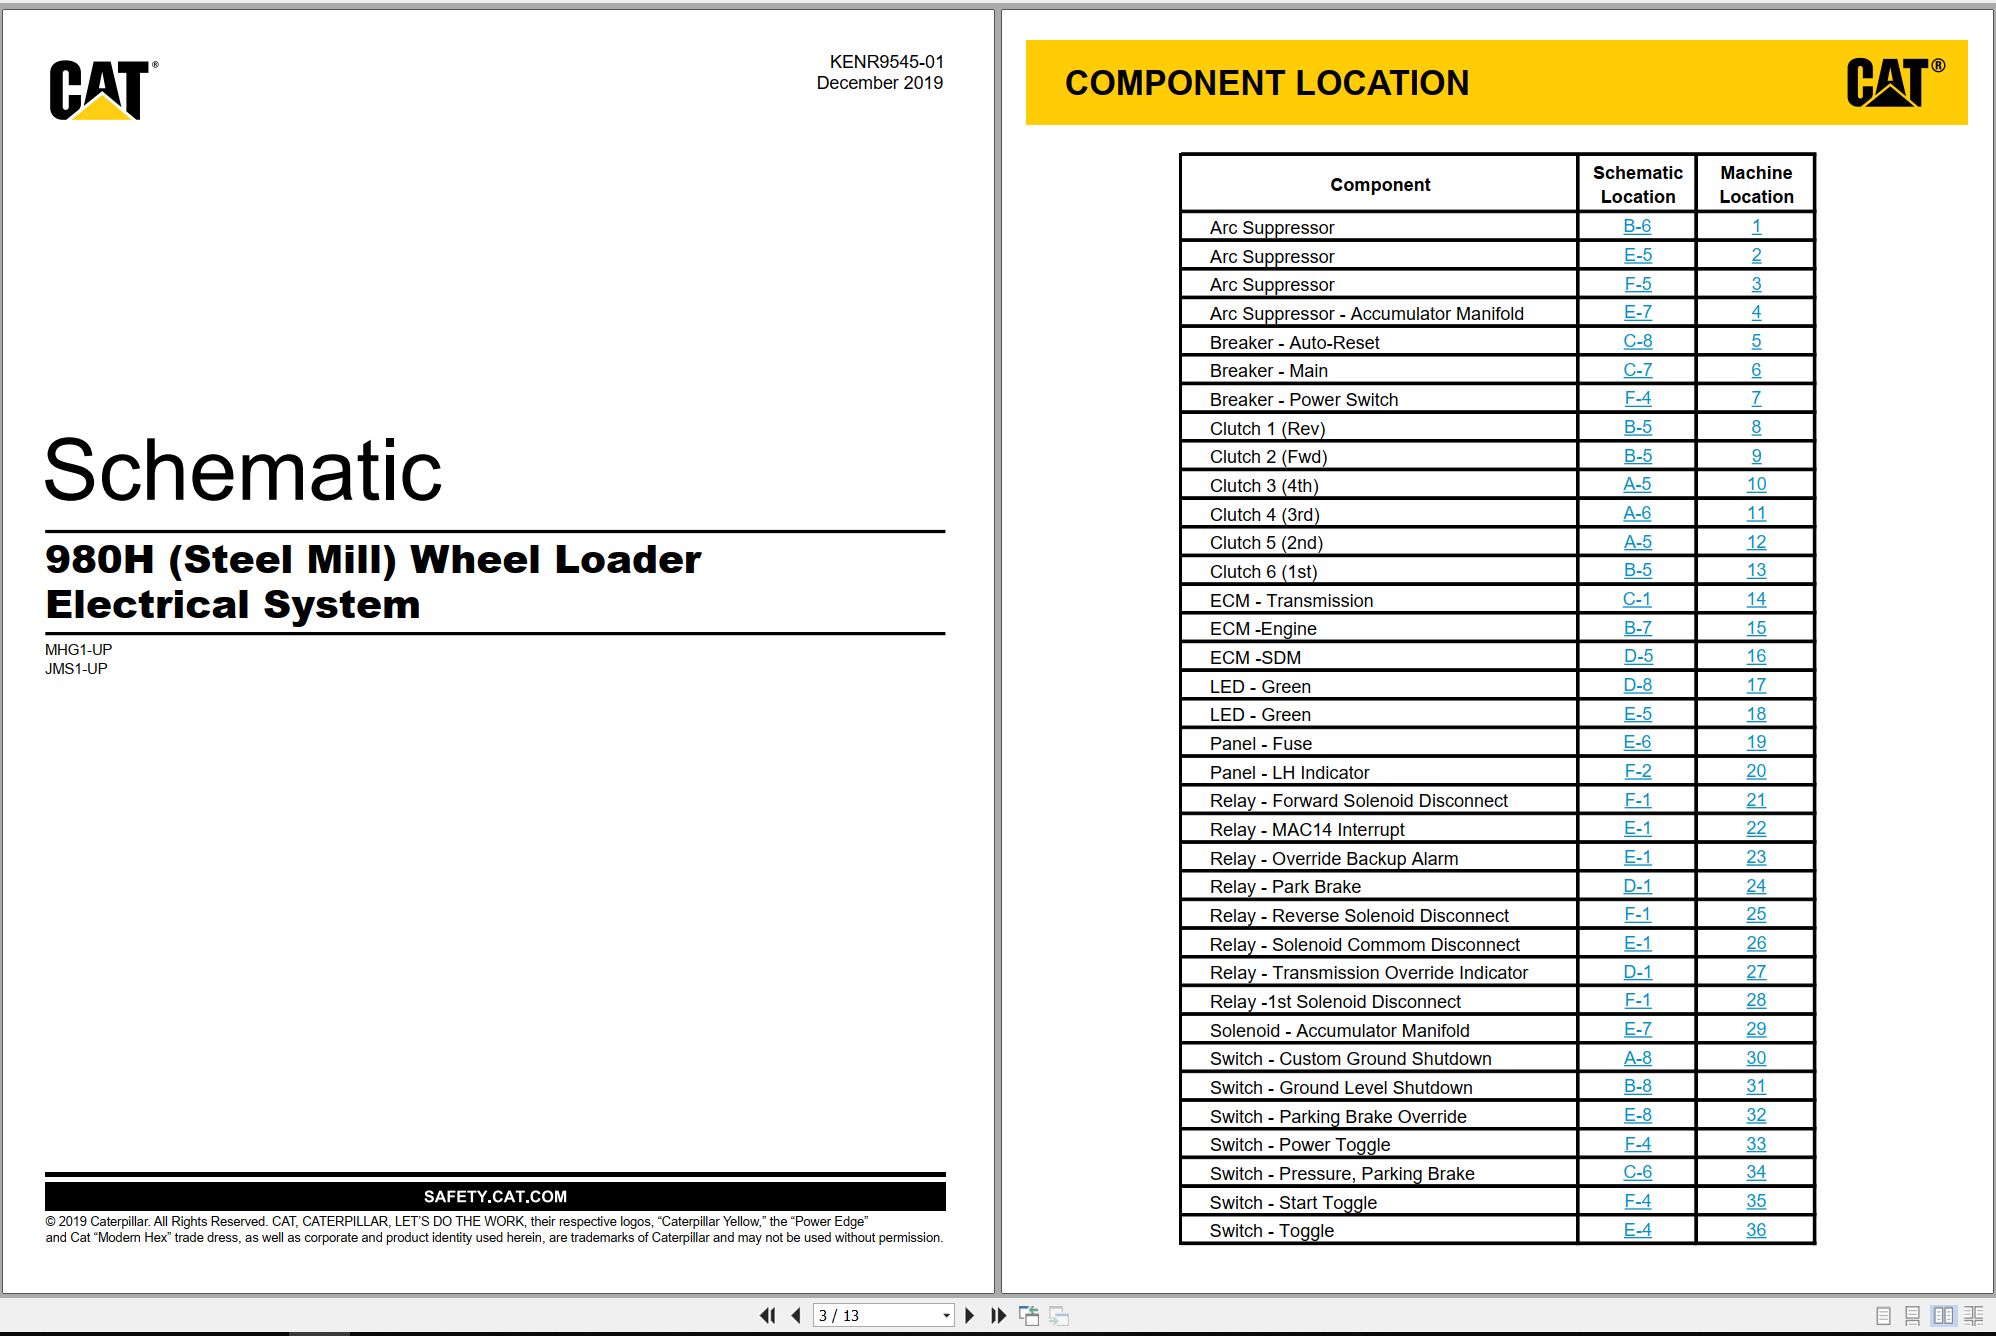This screenshot has width=1996, height=1336.
Task: Follow schematic link C-1 for ECM - Transmission
Action: 1637,599
